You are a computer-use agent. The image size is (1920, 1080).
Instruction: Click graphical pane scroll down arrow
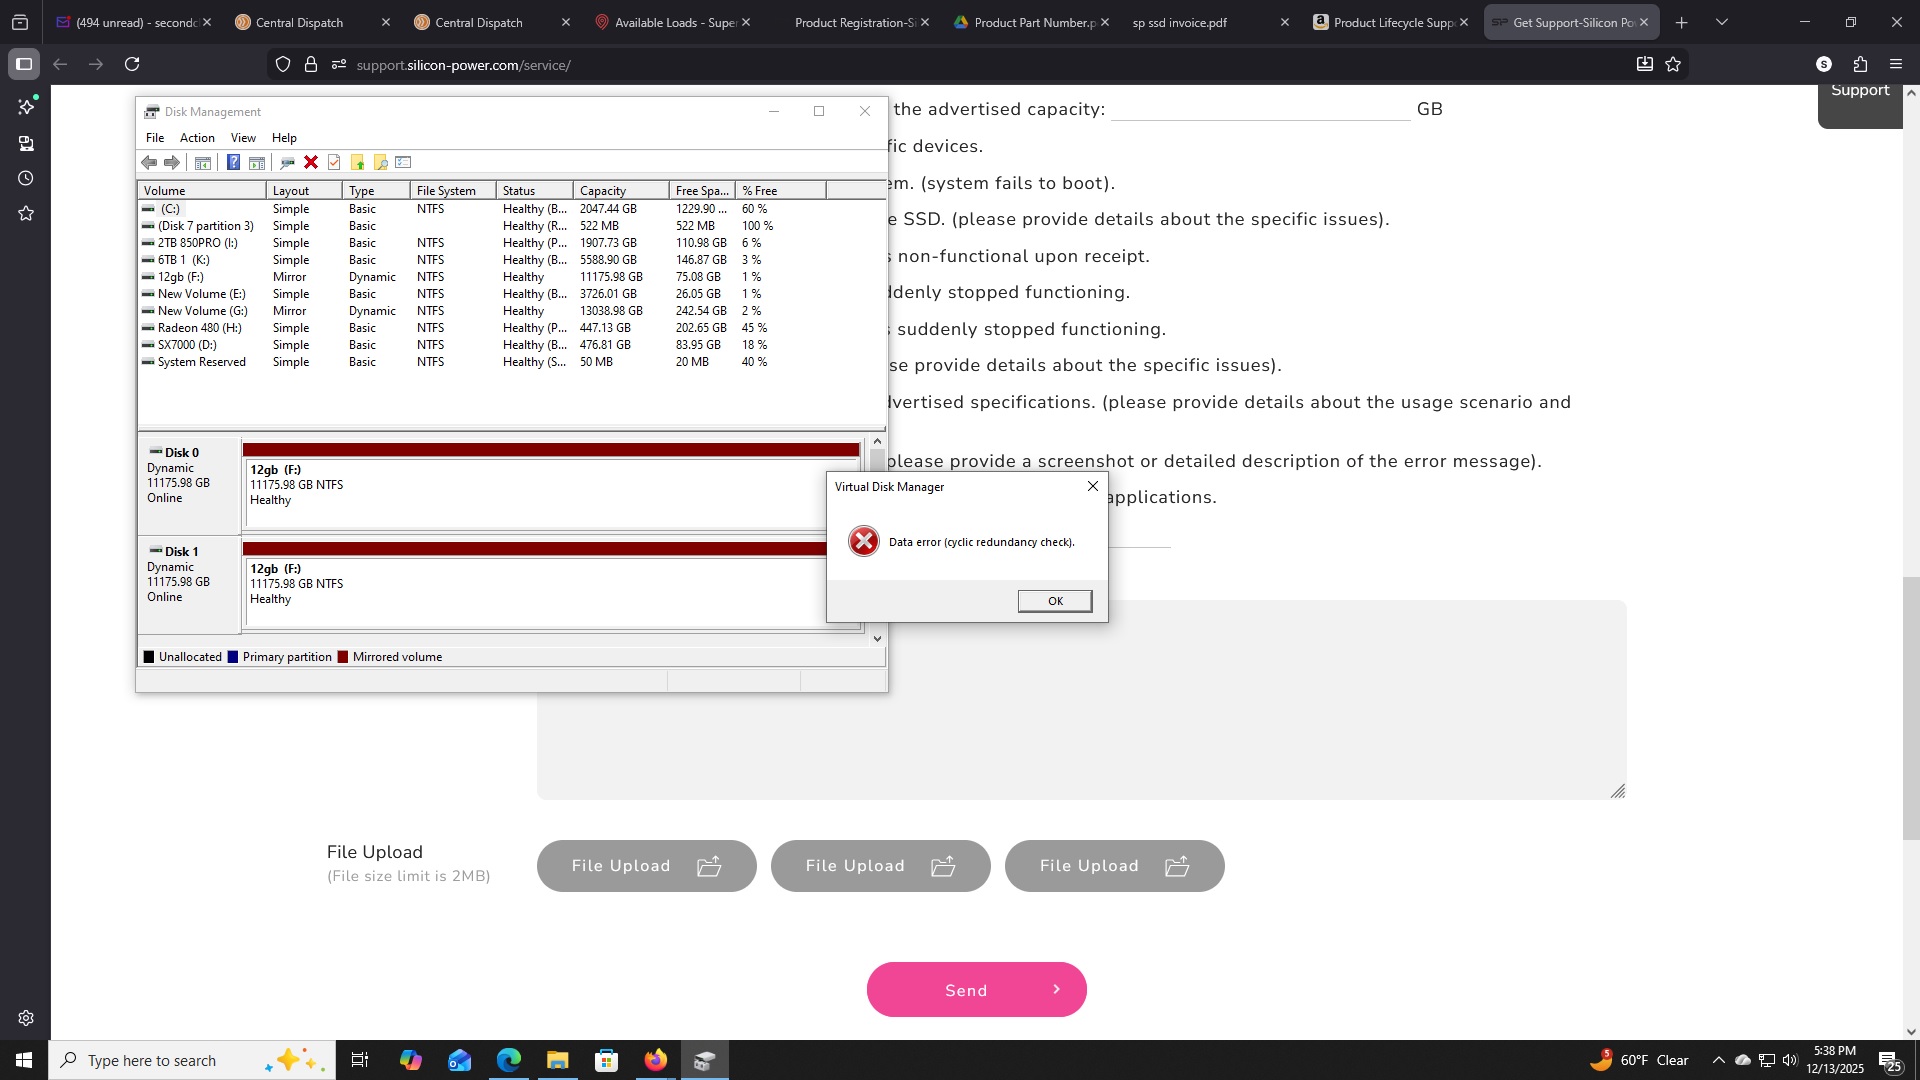tap(877, 638)
